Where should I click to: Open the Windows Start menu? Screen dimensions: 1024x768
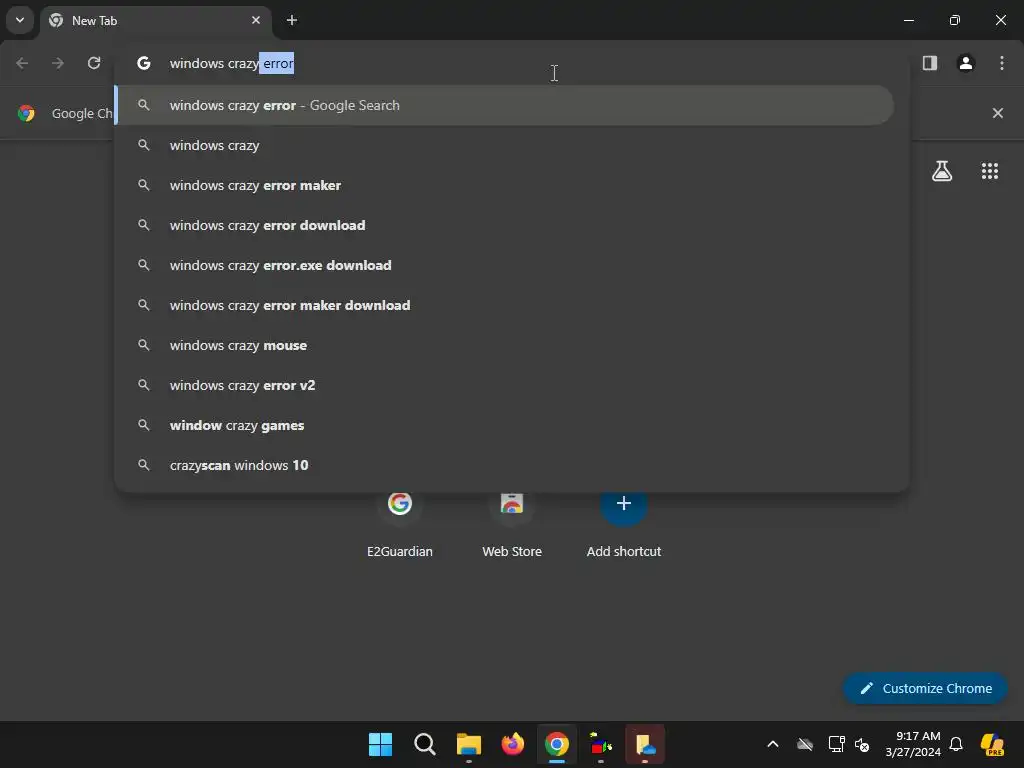click(380, 744)
